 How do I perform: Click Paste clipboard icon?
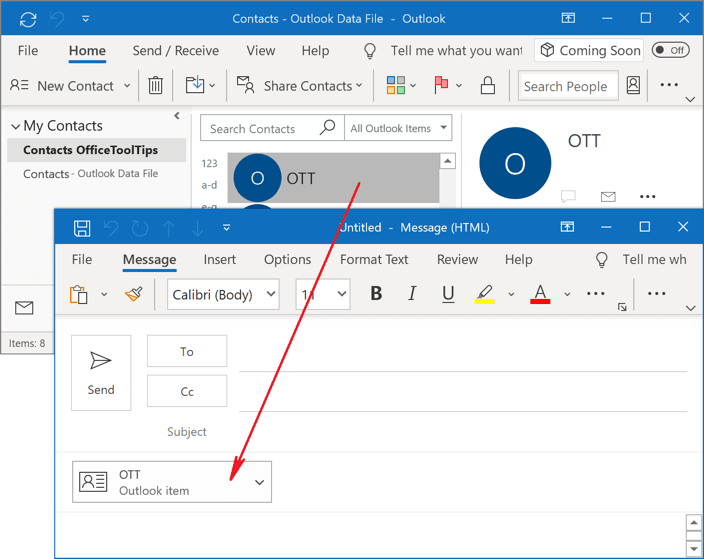pos(79,295)
